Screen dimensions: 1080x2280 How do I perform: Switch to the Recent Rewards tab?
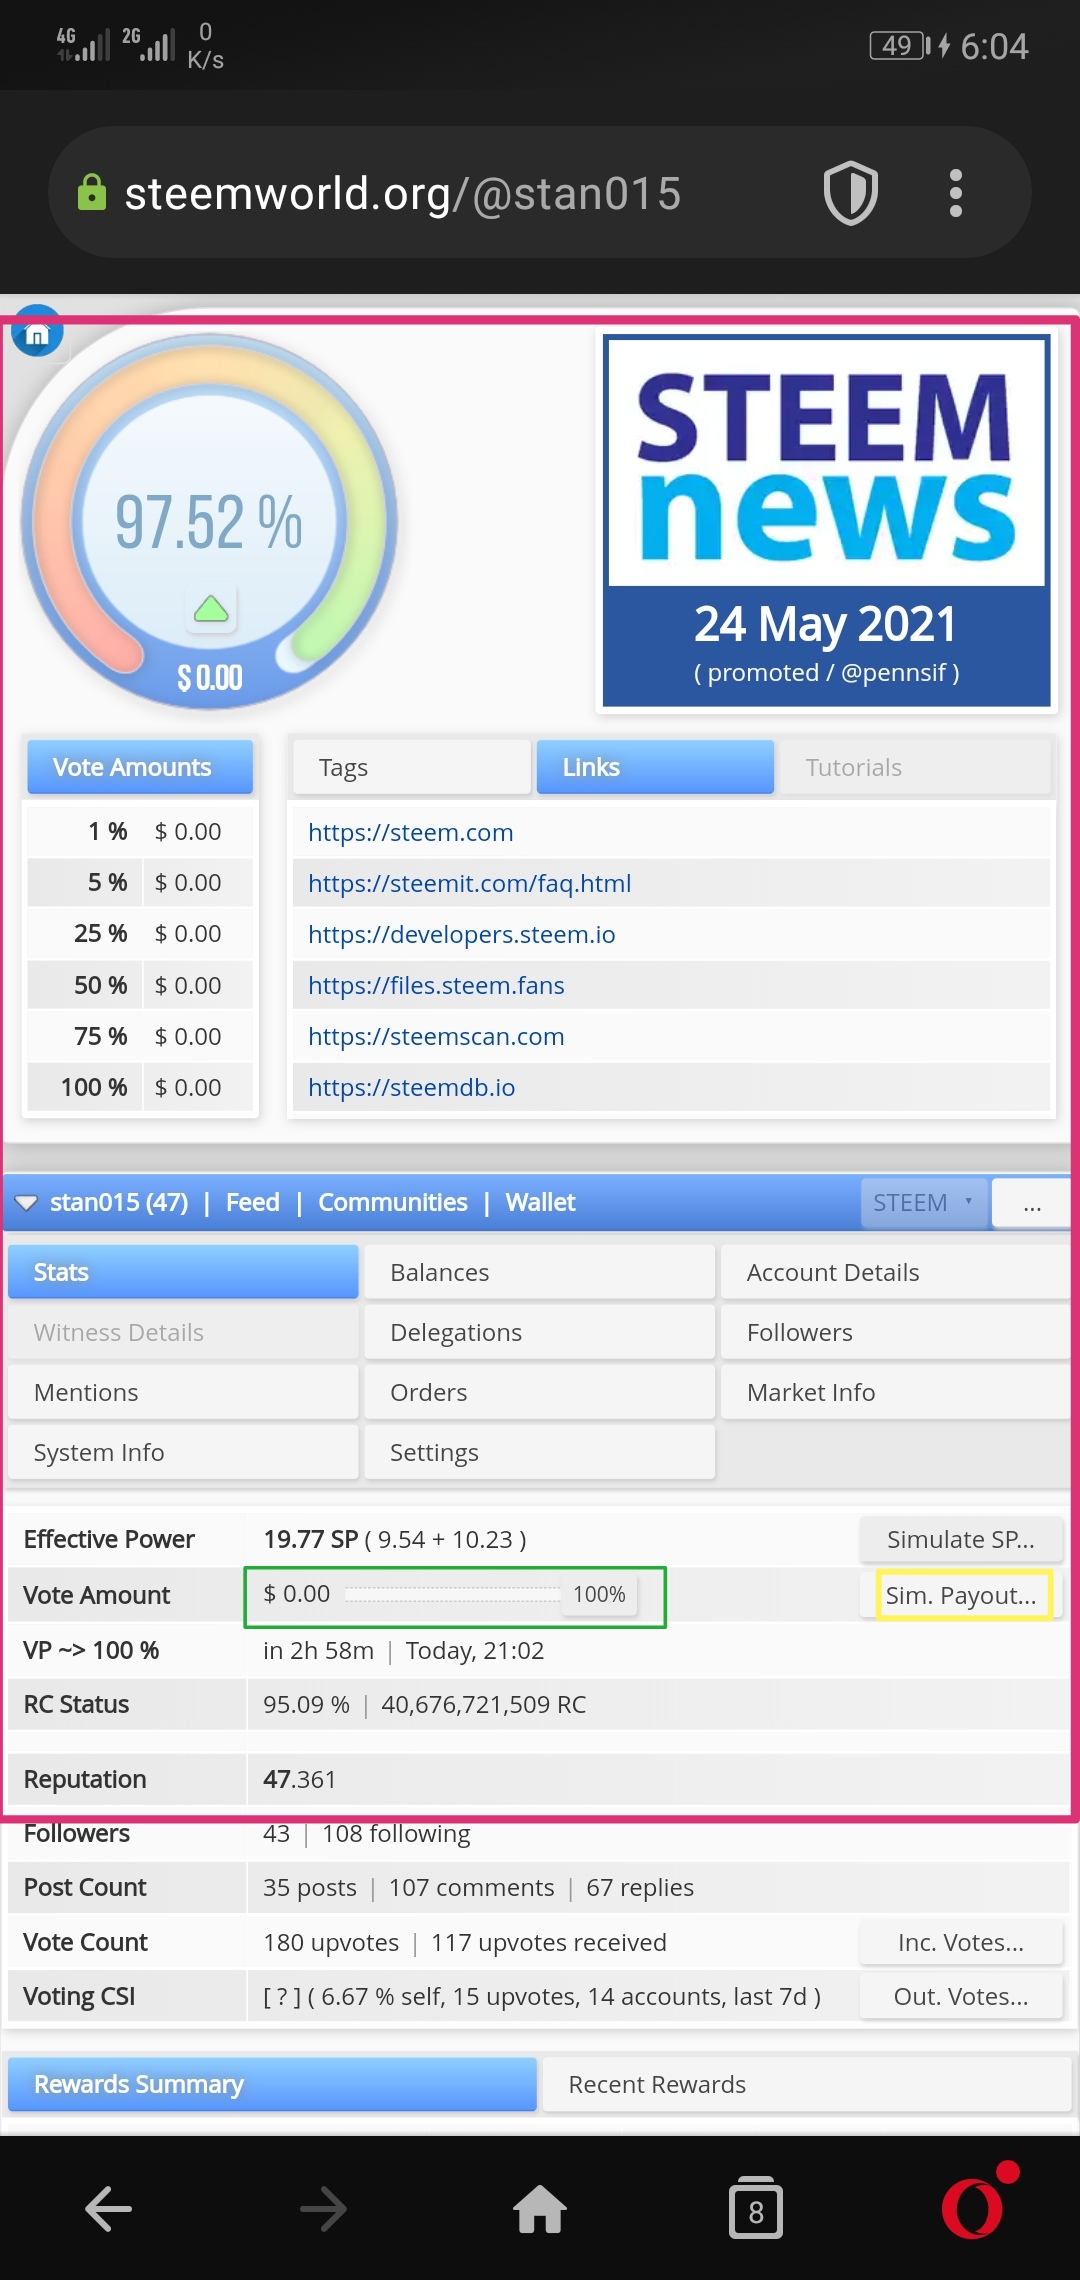(x=807, y=2084)
